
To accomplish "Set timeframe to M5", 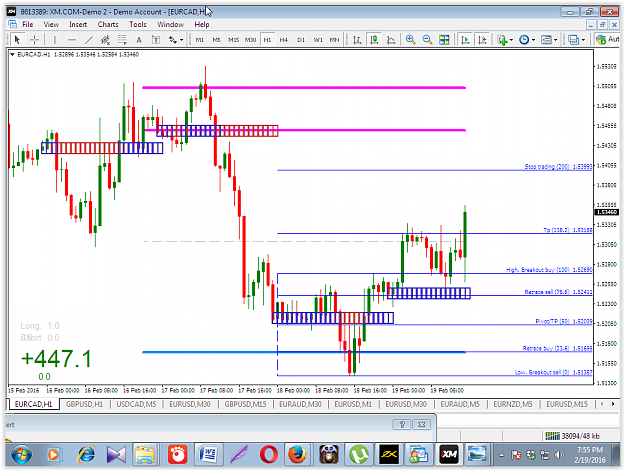I will point(216,39).
